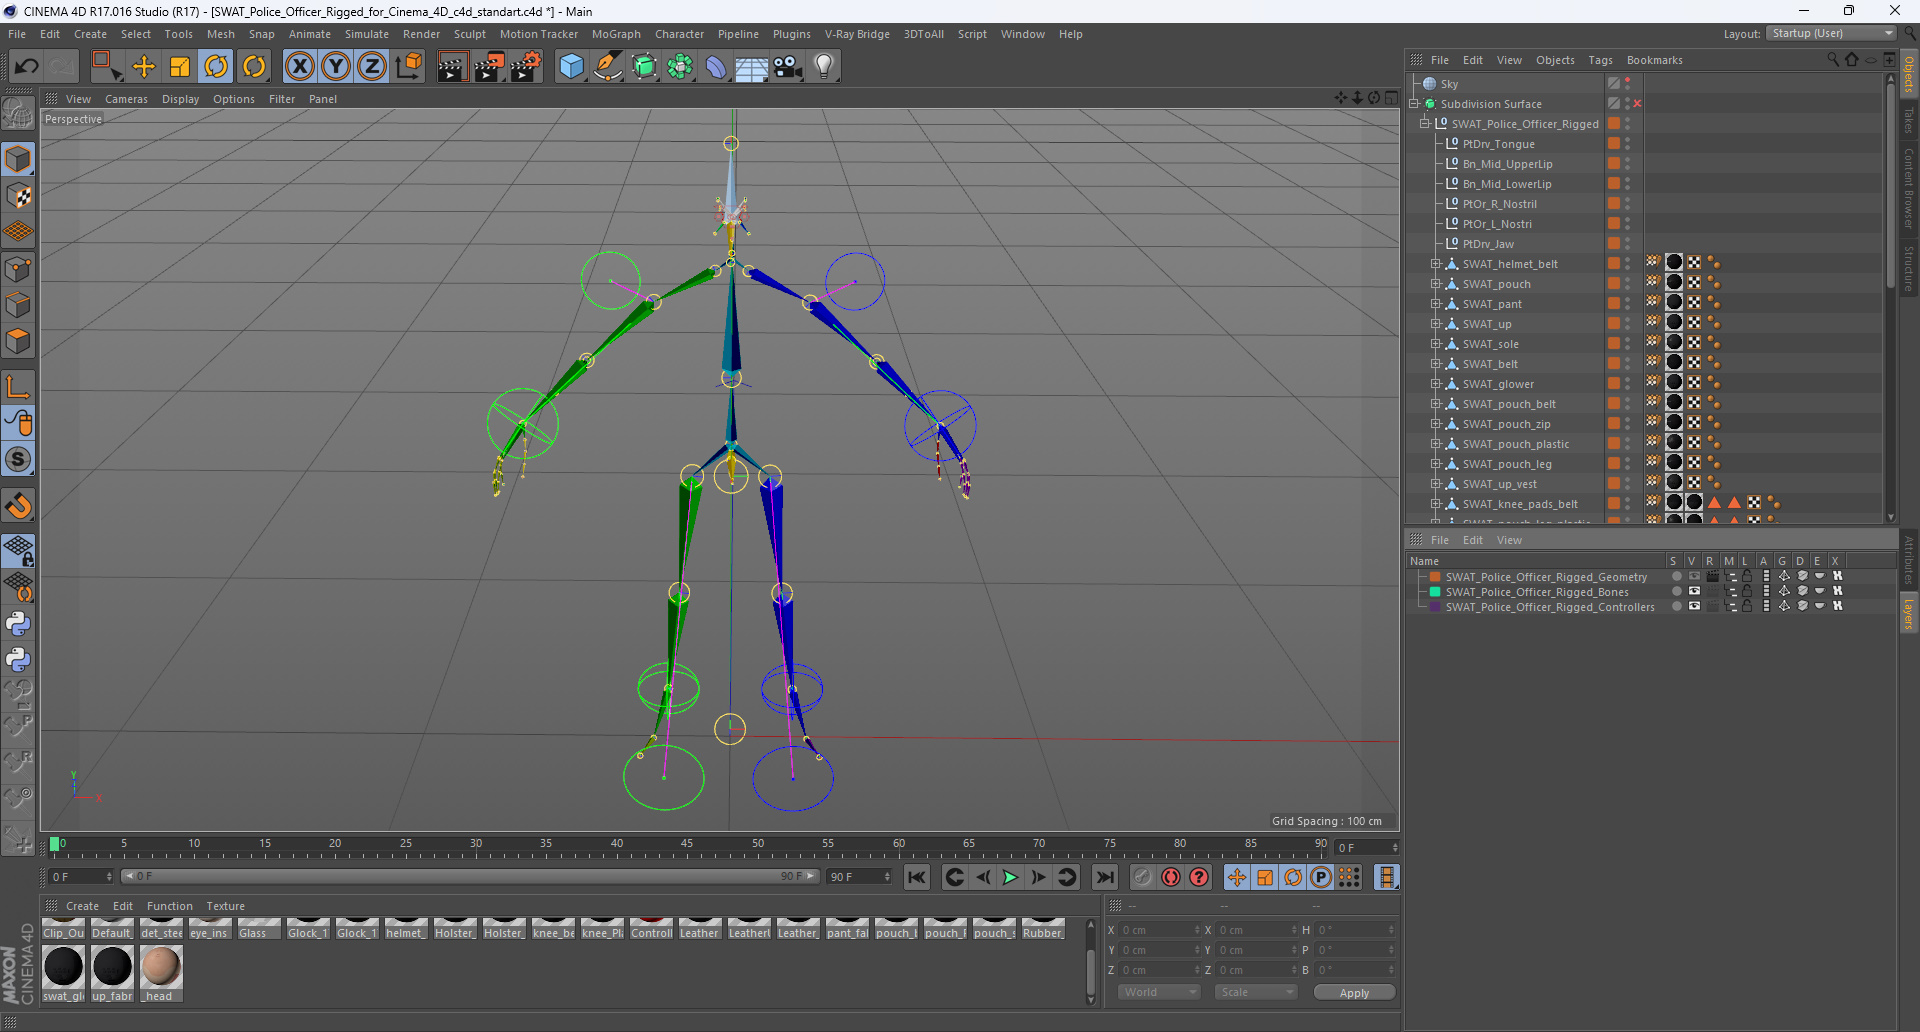Toggle solo for Bones layer
The height and width of the screenshot is (1032, 1920).
click(x=1677, y=592)
